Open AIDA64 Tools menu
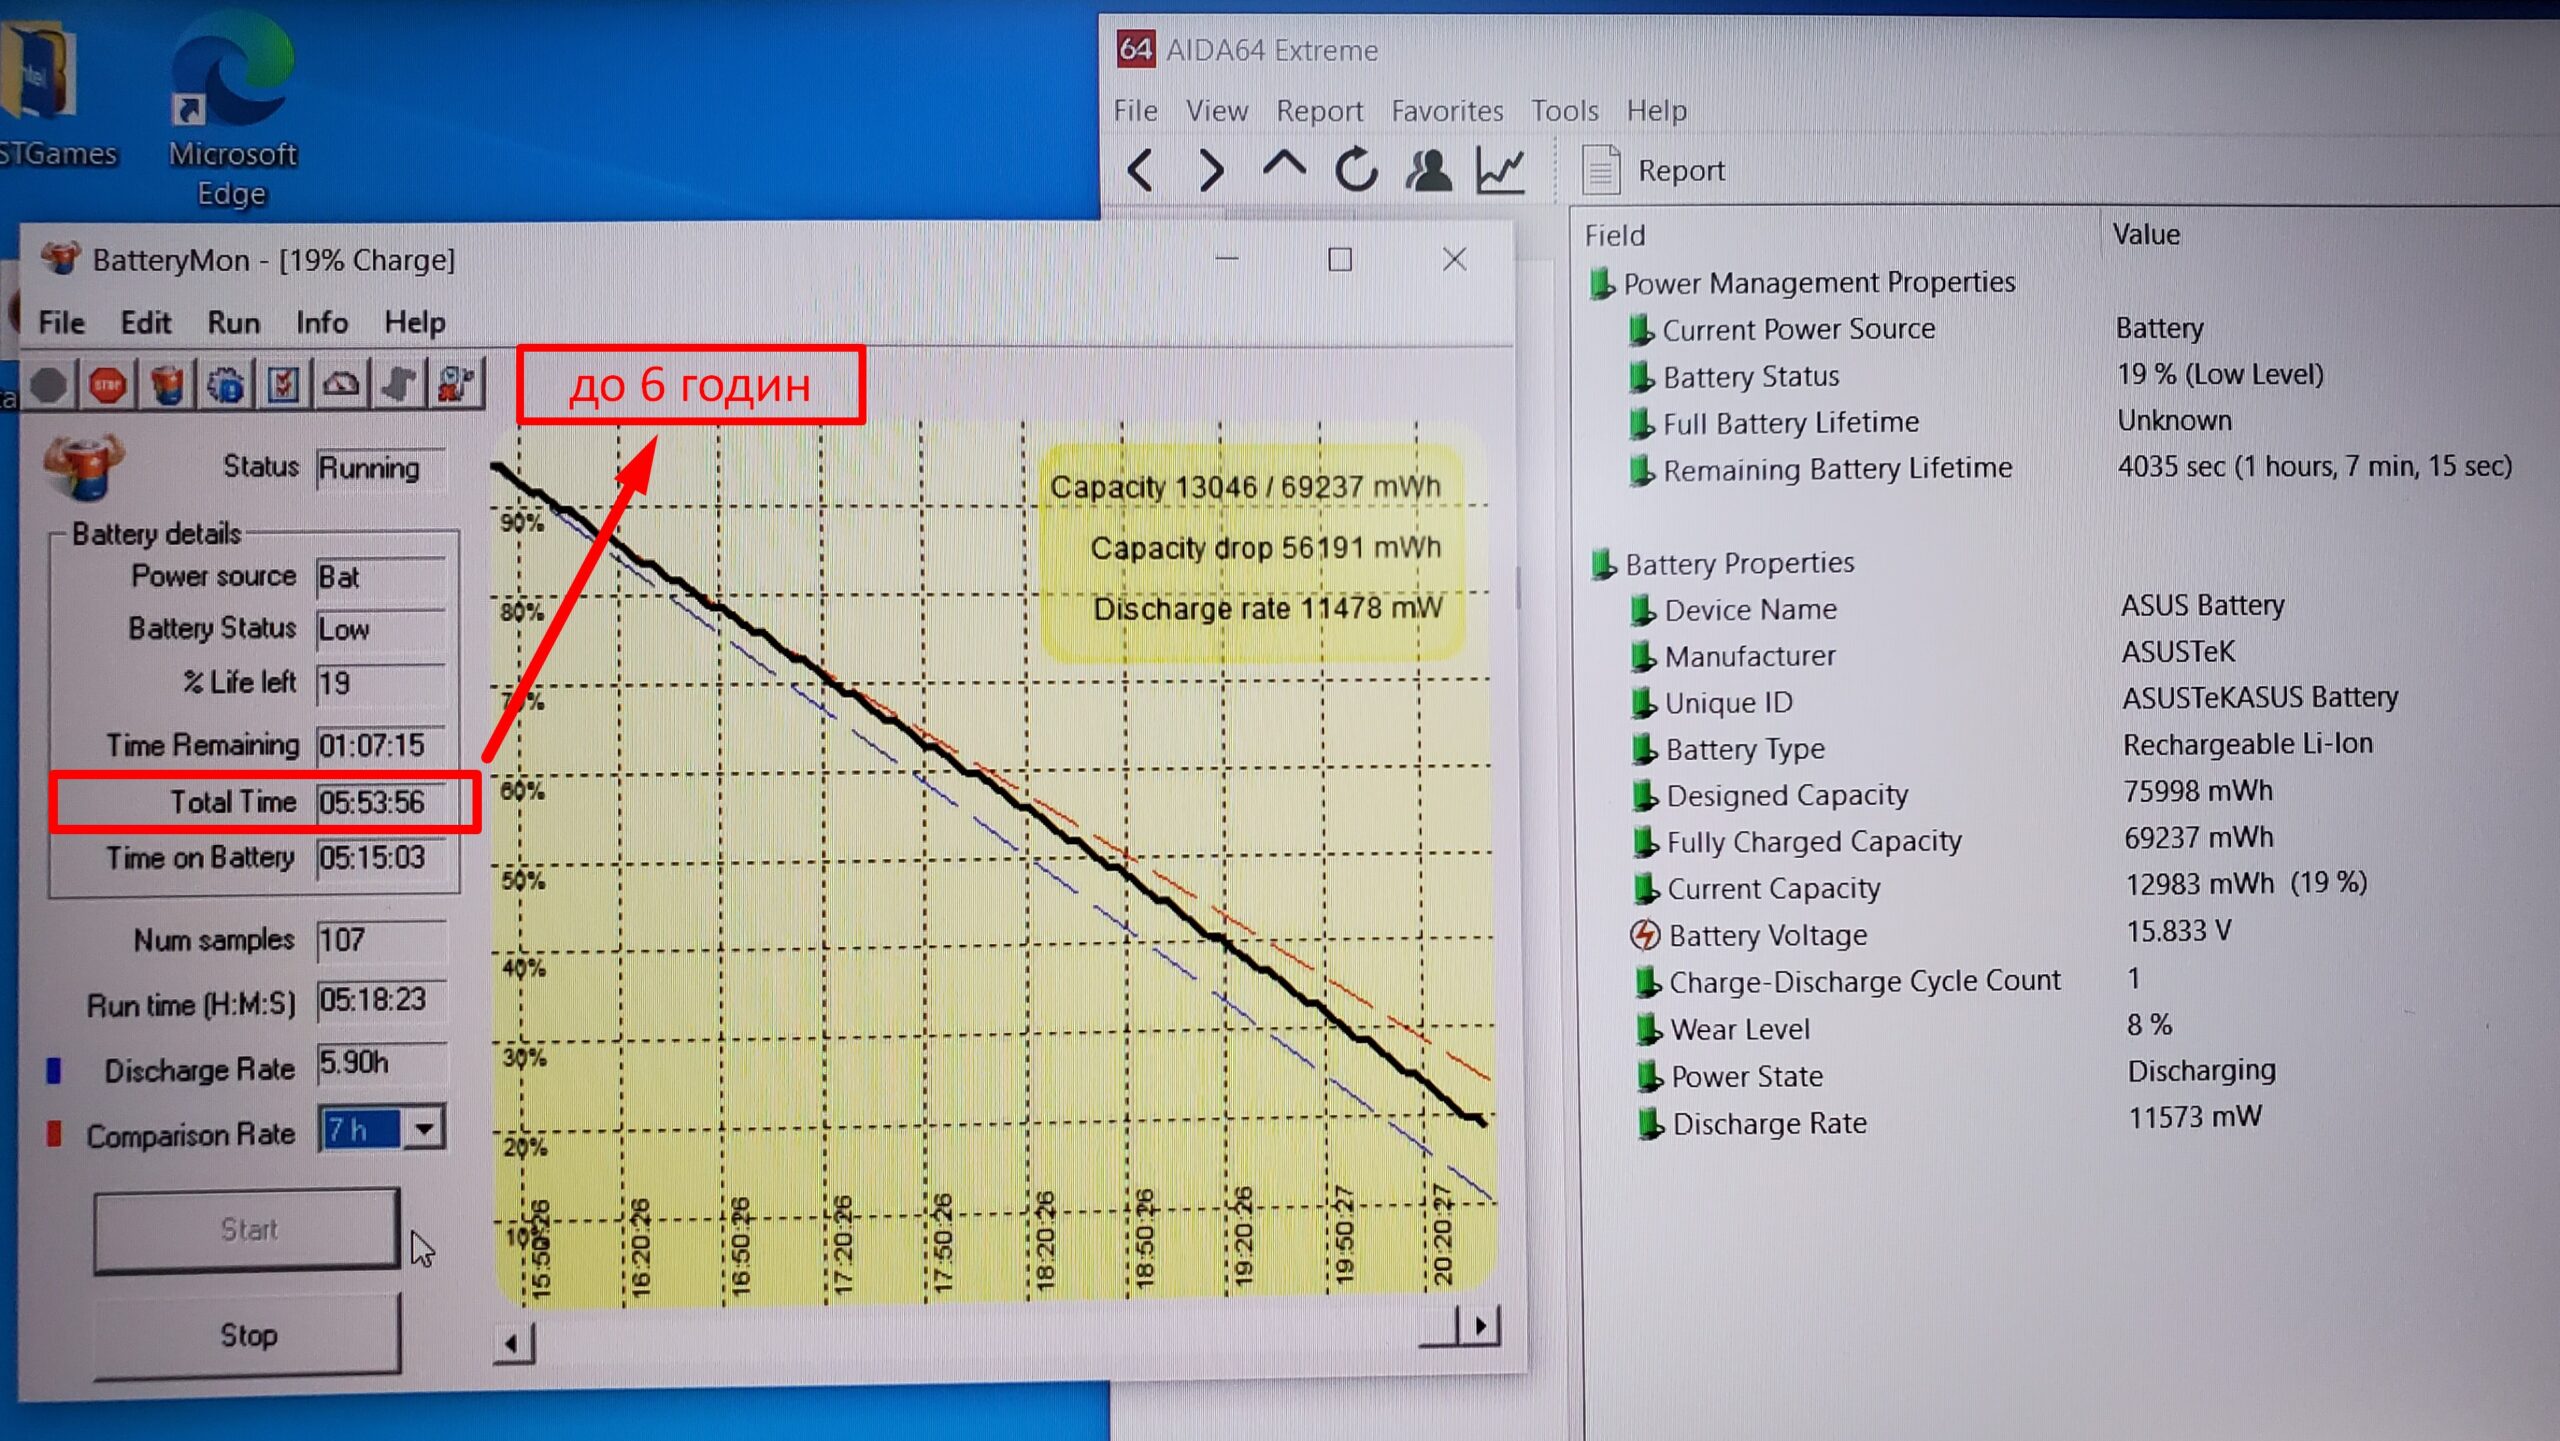 (1564, 110)
